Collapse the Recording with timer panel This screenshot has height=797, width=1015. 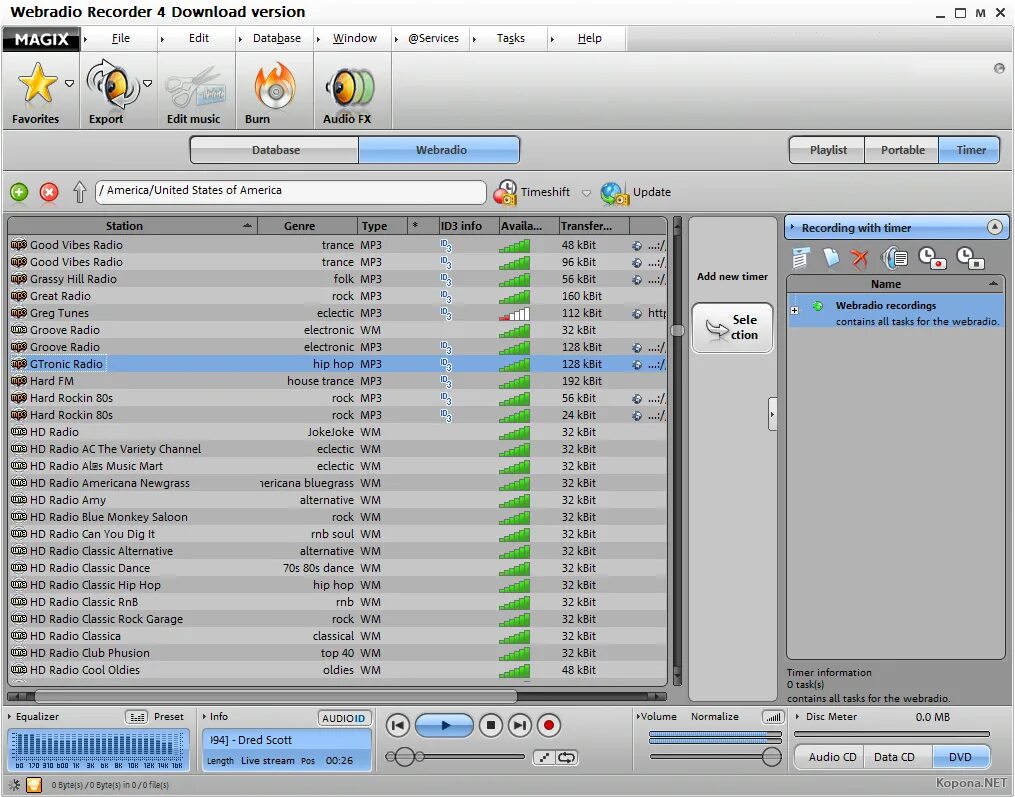(995, 227)
